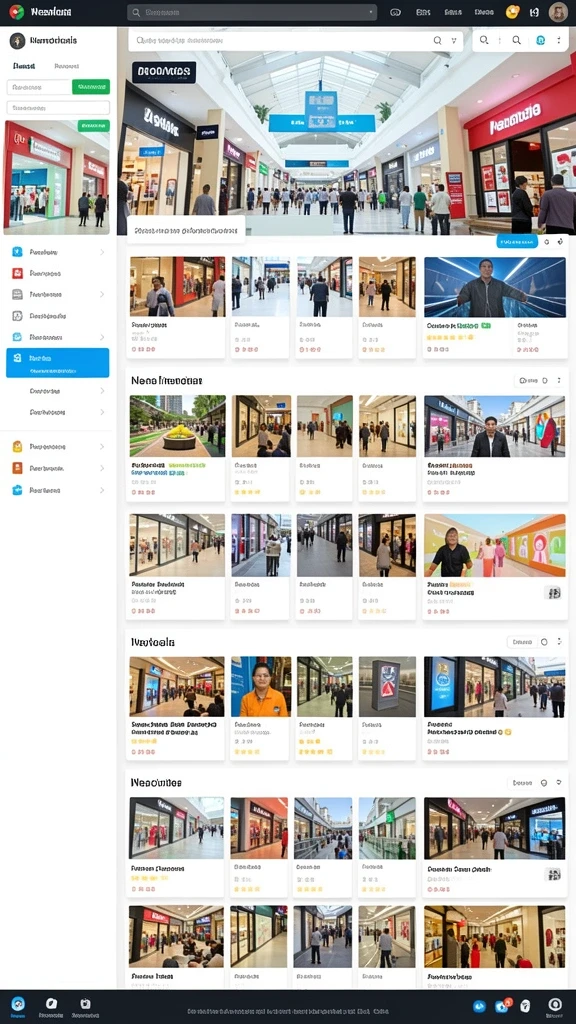Click the mall preview image in left sidebar
This screenshot has width=576, height=1024.
[57, 178]
